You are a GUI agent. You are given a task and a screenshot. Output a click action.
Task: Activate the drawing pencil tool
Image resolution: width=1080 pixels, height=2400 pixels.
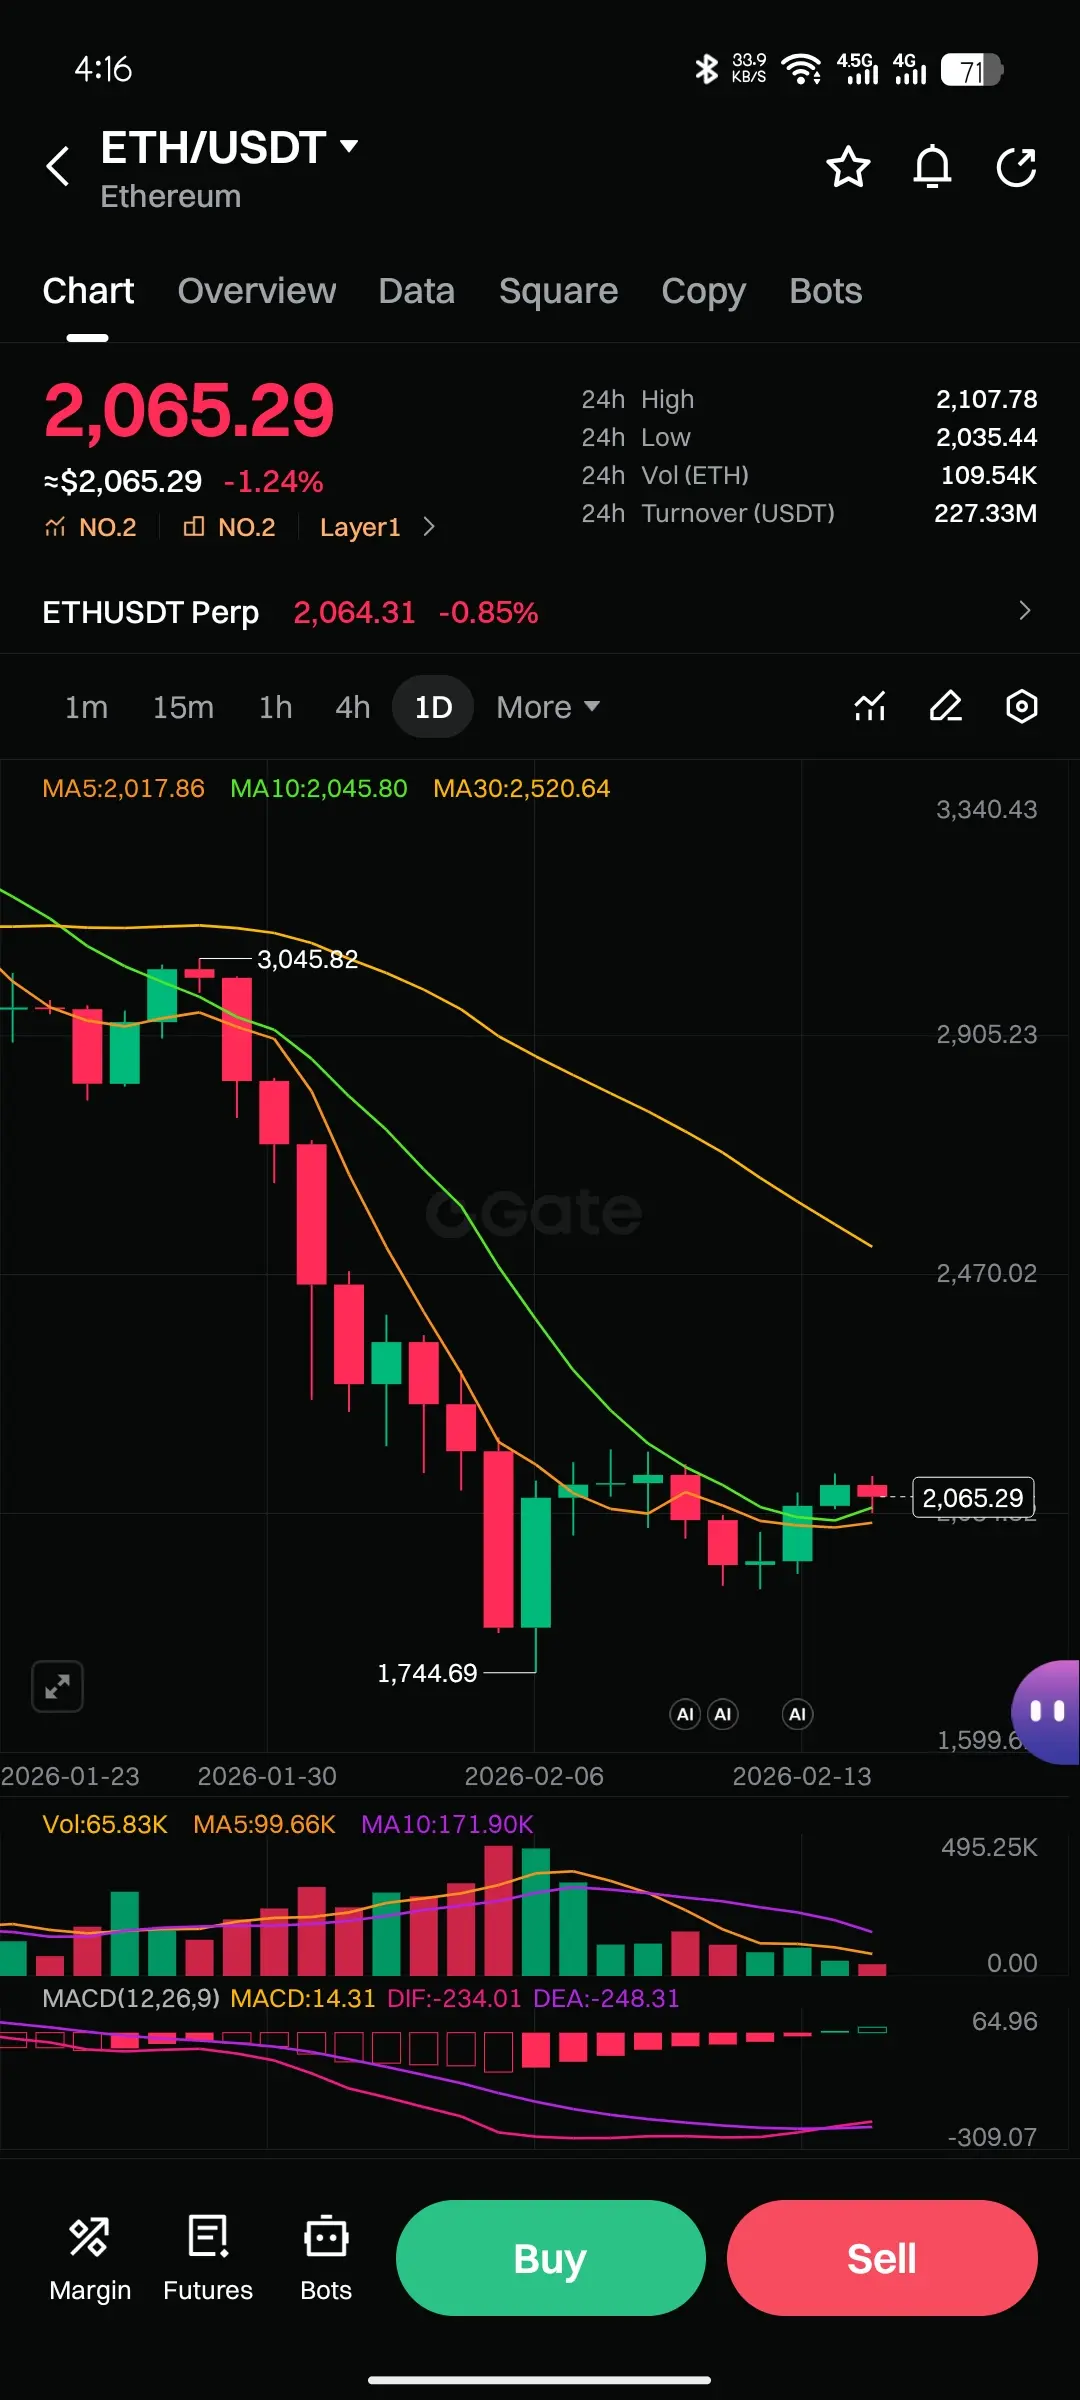pyautogui.click(x=946, y=707)
